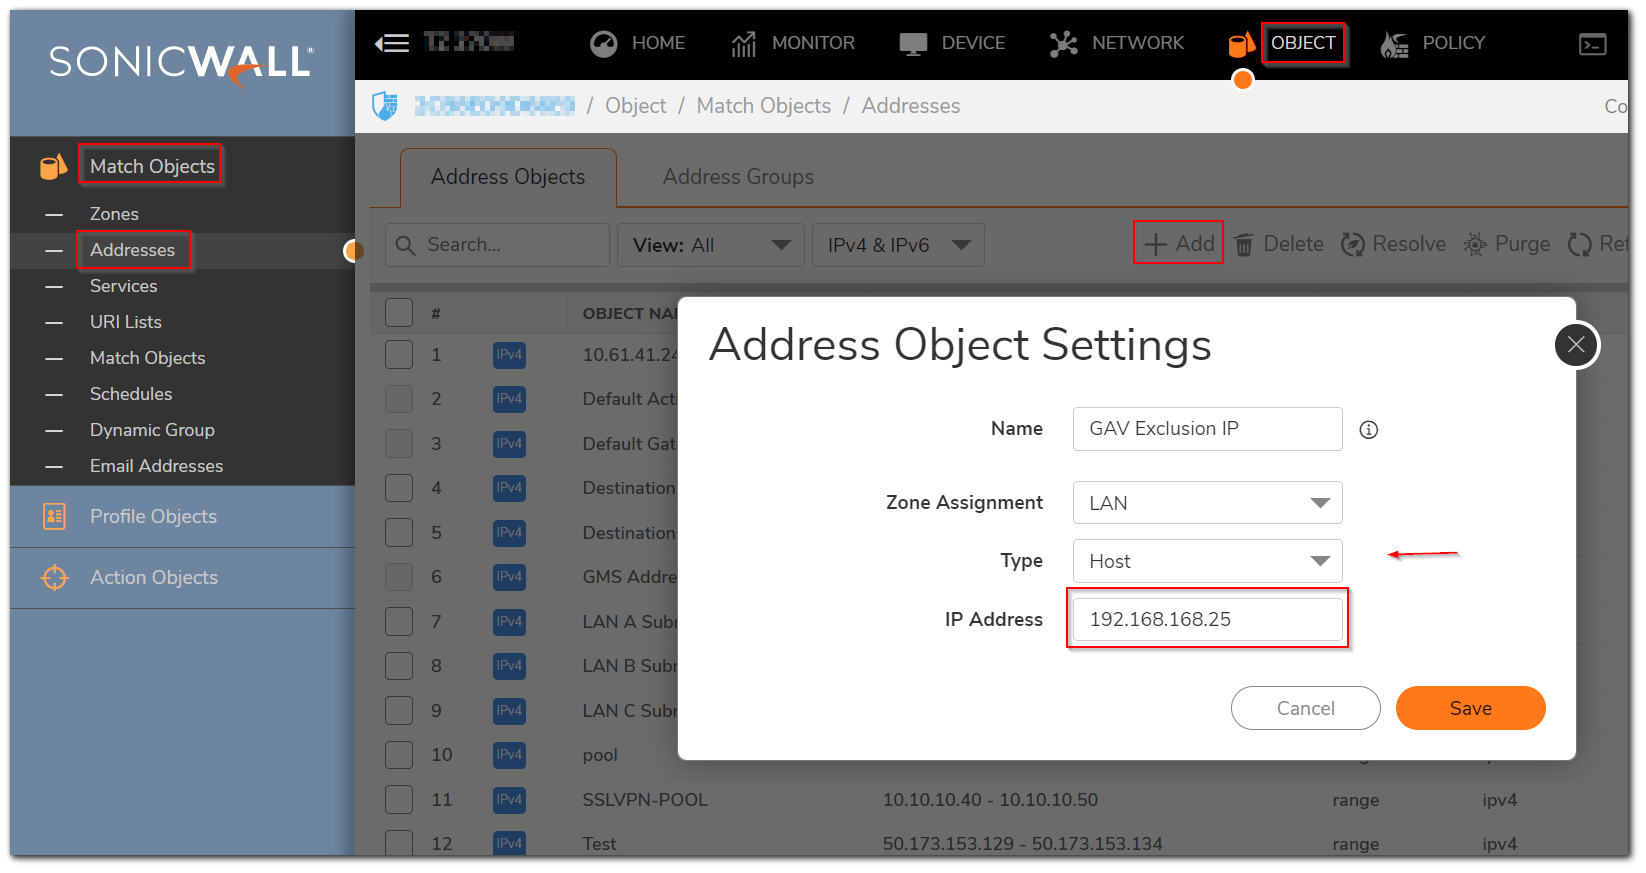Image resolution: width=1646 pixels, height=873 pixels.
Task: Click the Profile Objects sidebar icon
Action: [x=54, y=516]
